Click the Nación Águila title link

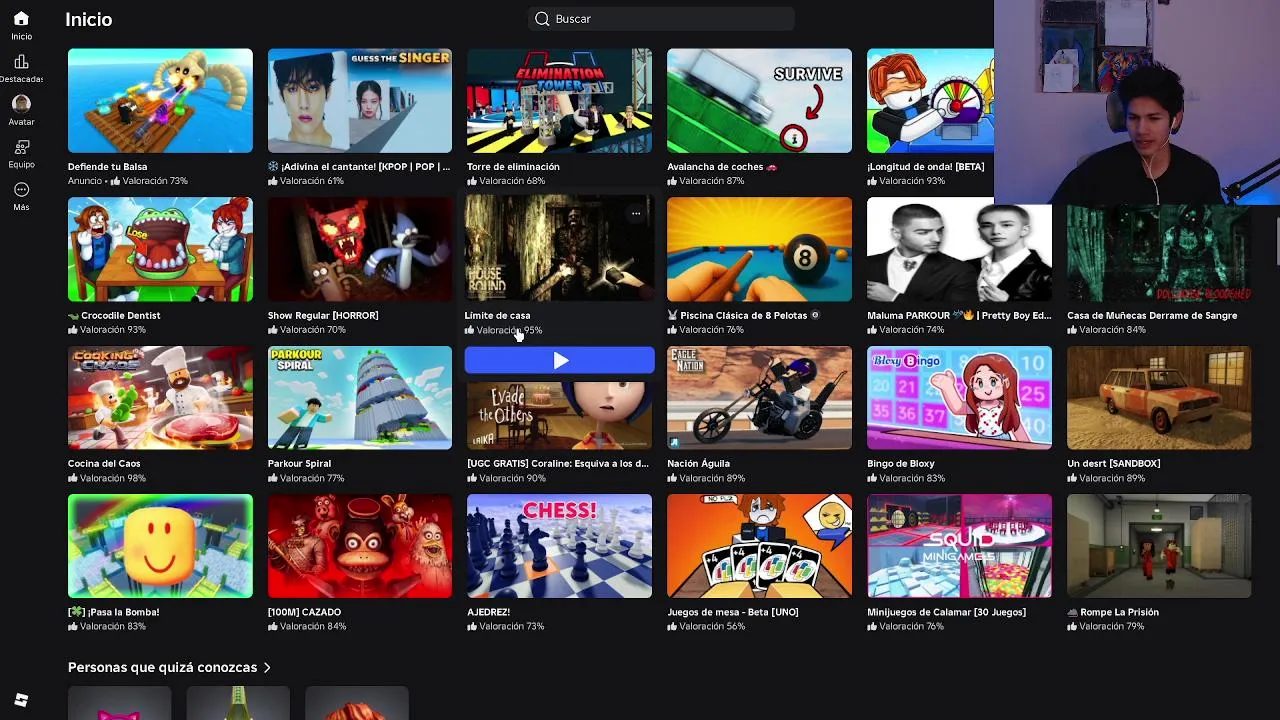698,464
